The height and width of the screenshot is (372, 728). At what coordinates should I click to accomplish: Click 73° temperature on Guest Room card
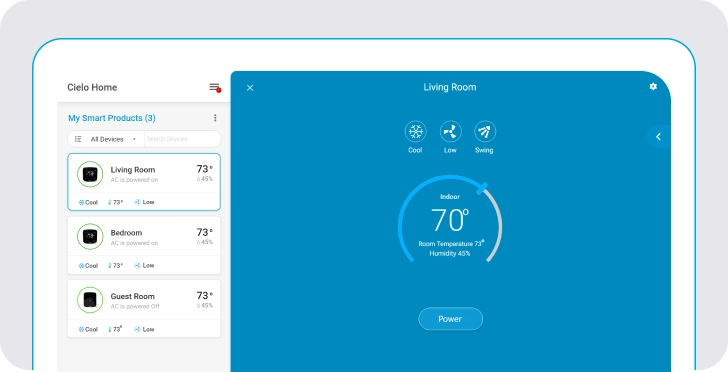[204, 295]
